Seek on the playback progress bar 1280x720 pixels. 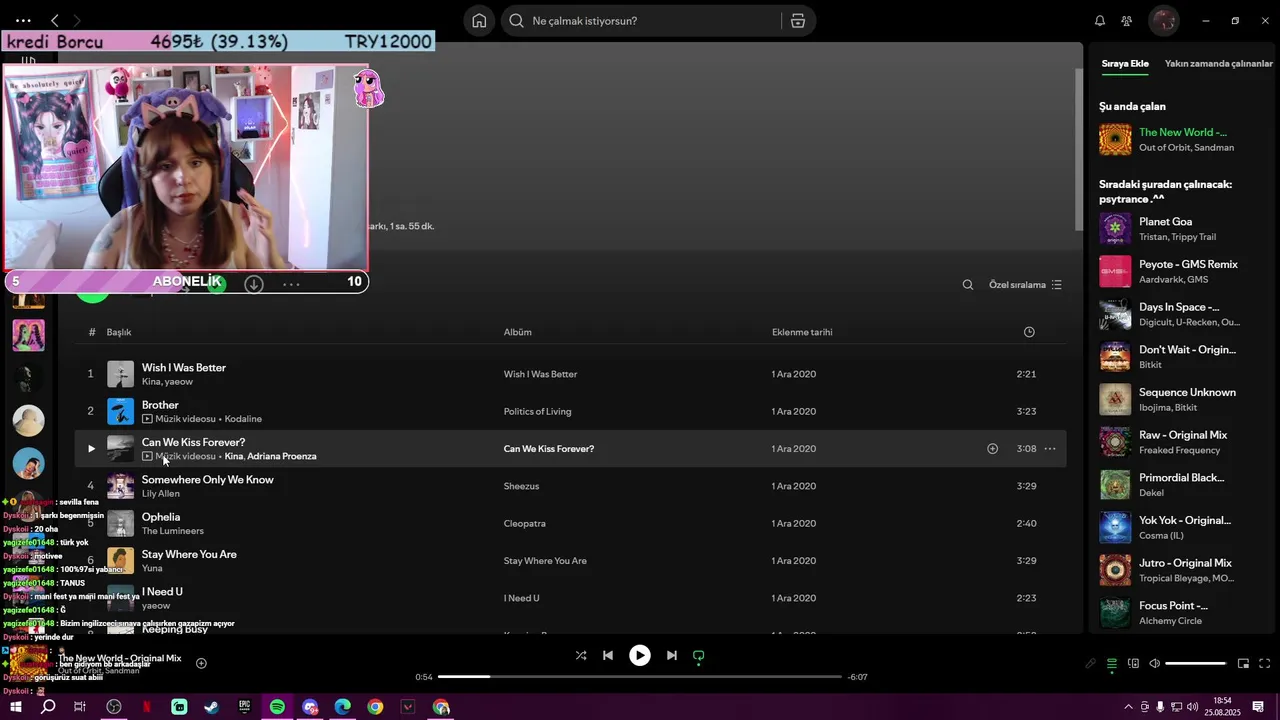coord(640,677)
